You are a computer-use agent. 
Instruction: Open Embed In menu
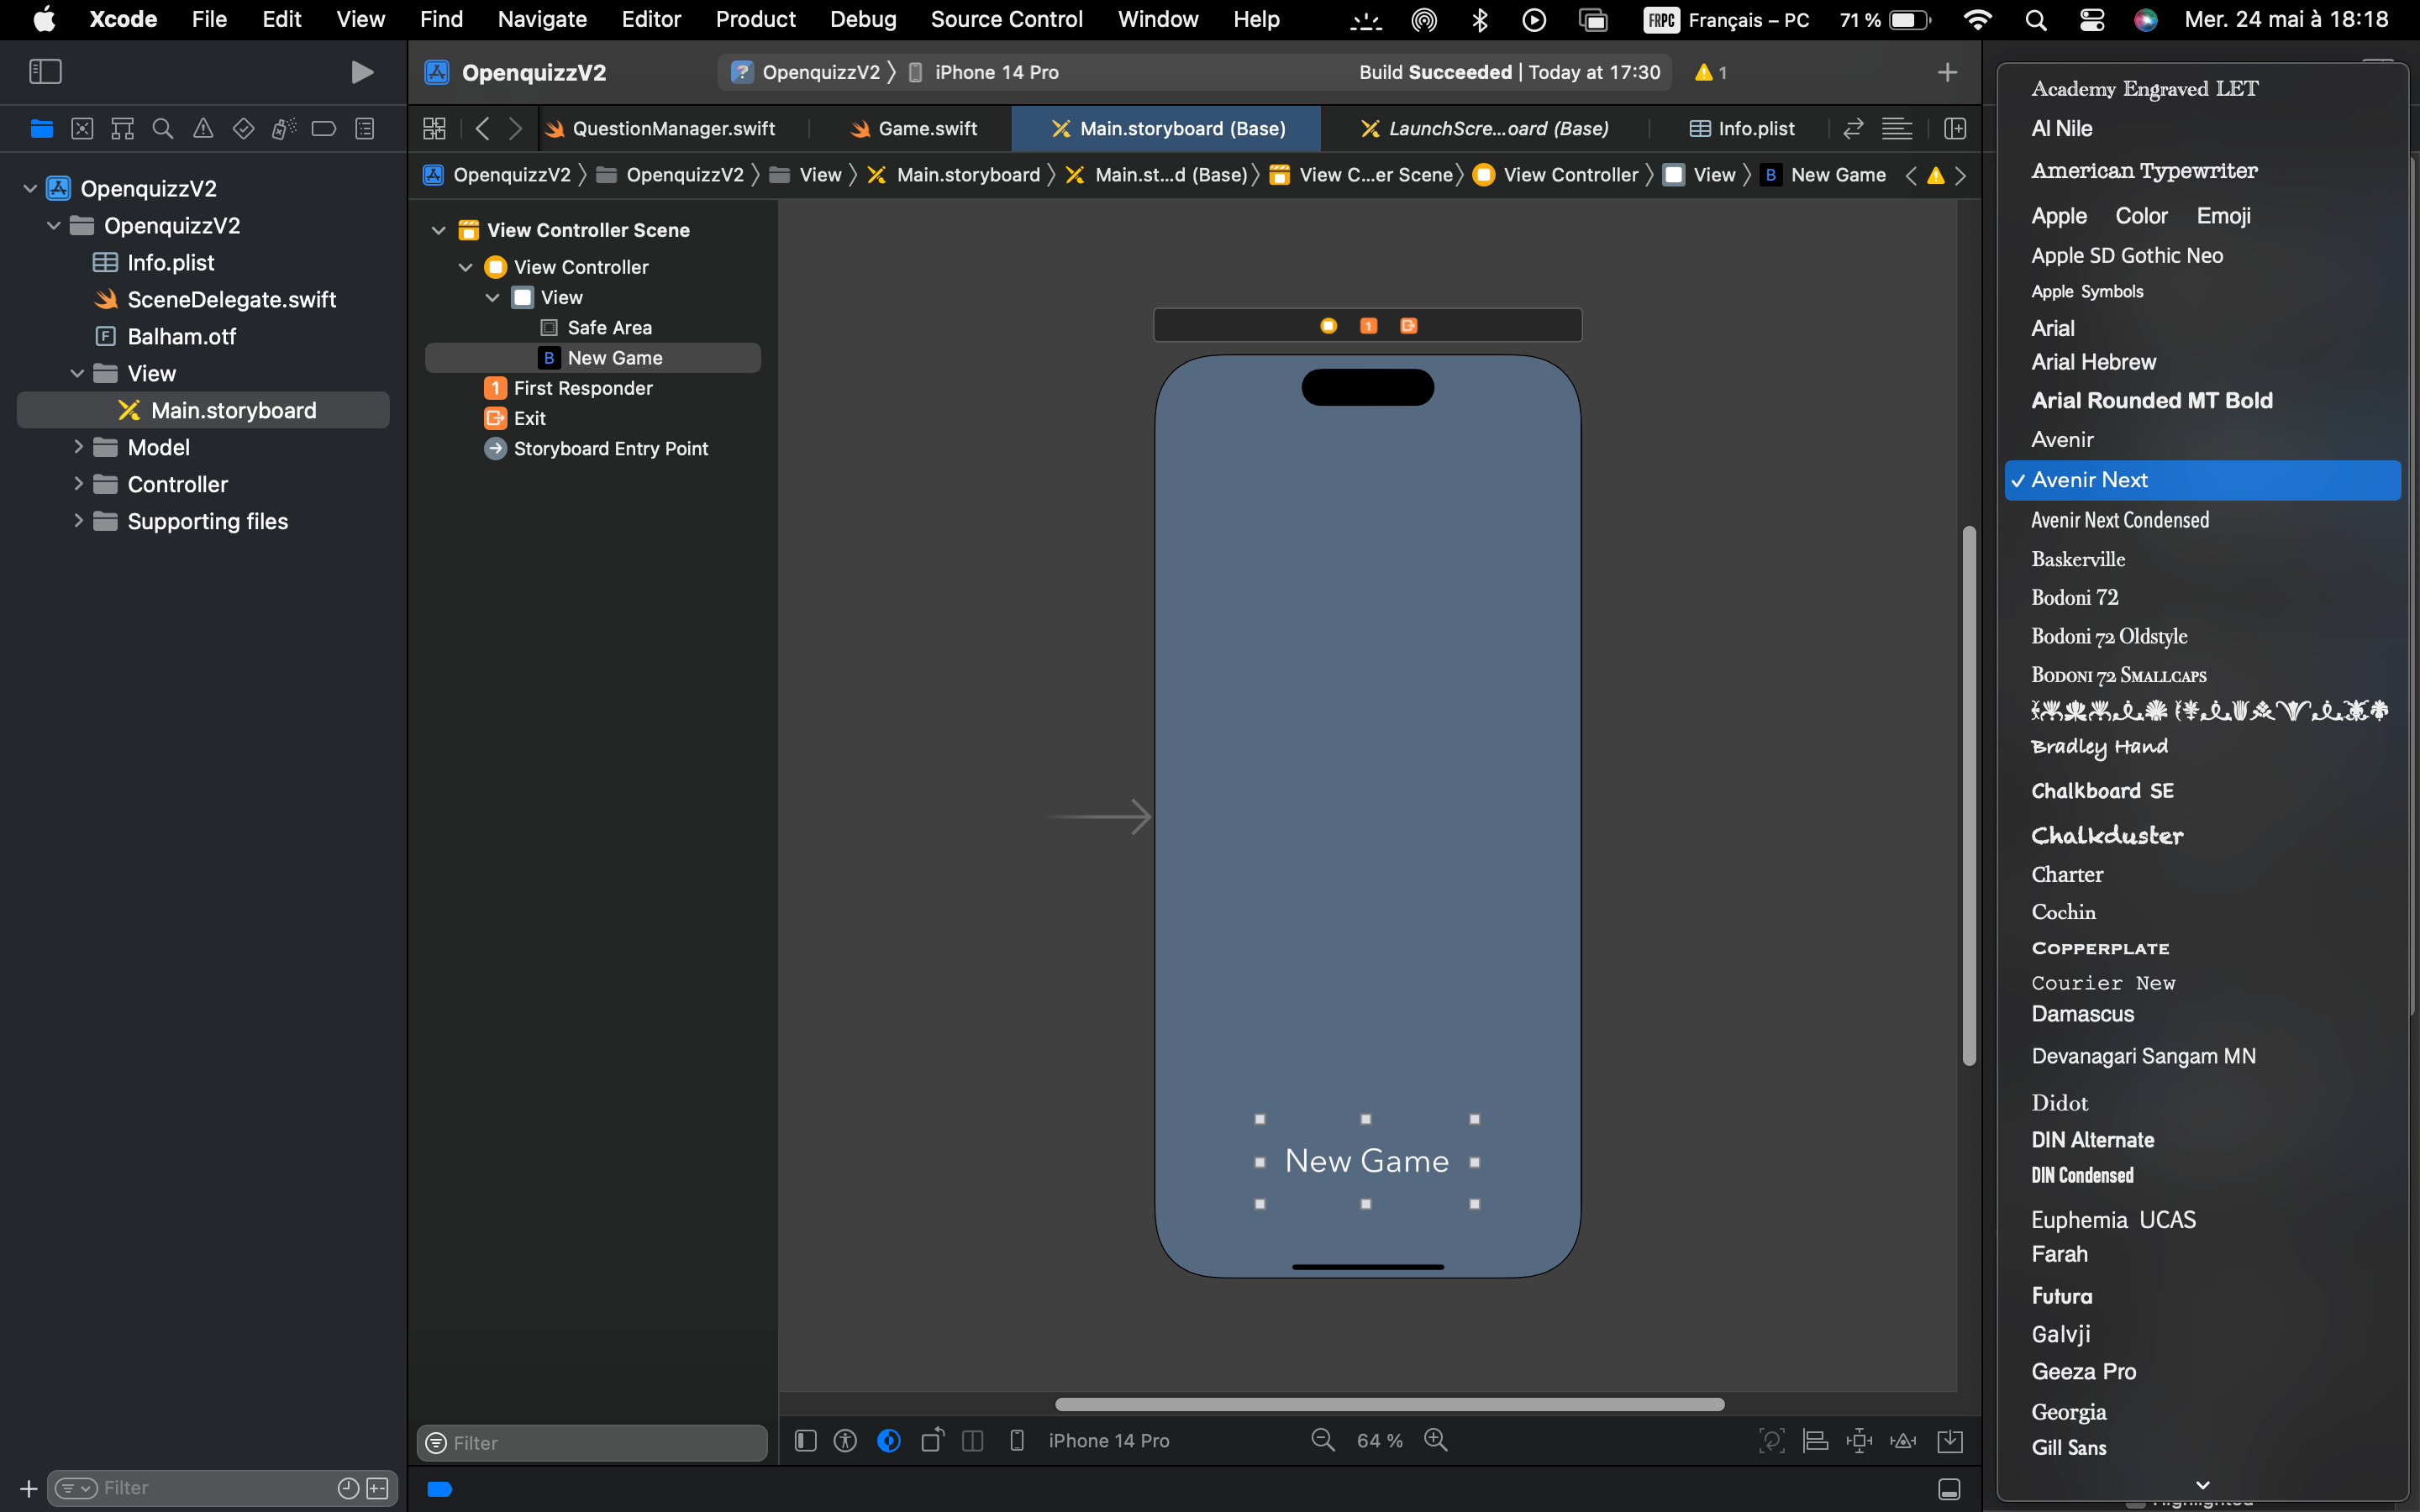coord(1950,1440)
